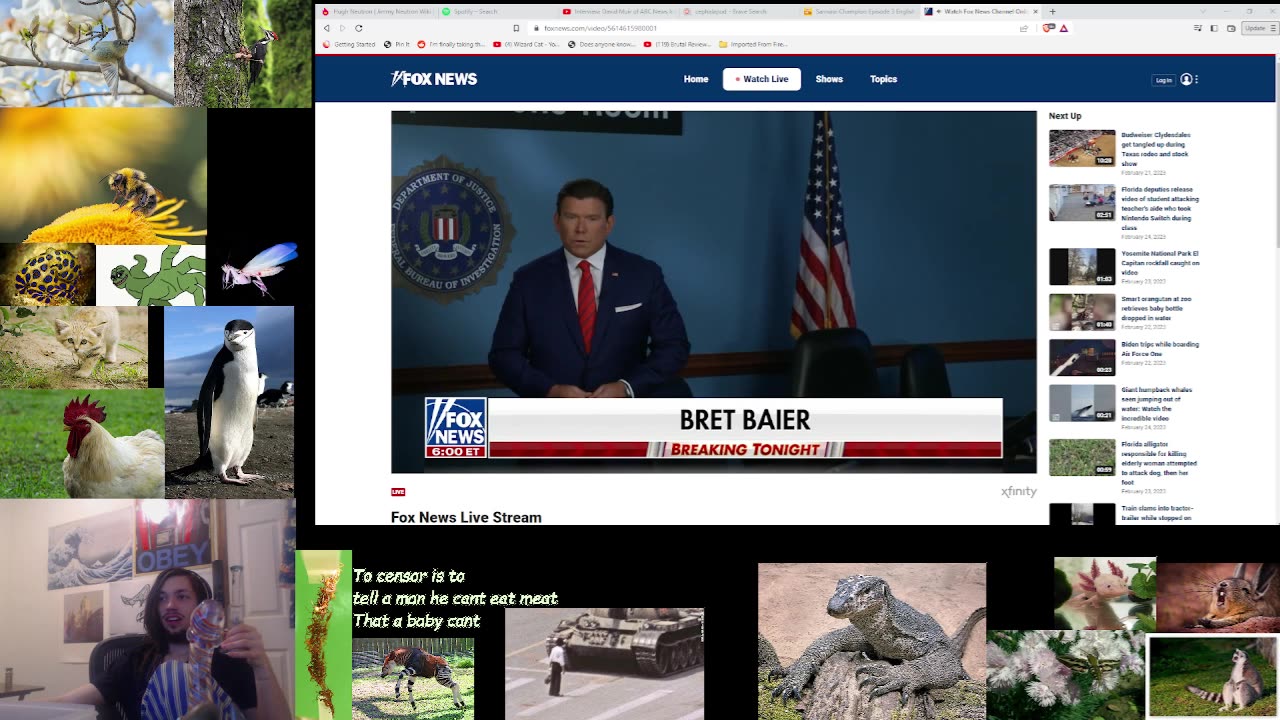Click the browser back arrow
1280x720 pixels.
pos(326,28)
